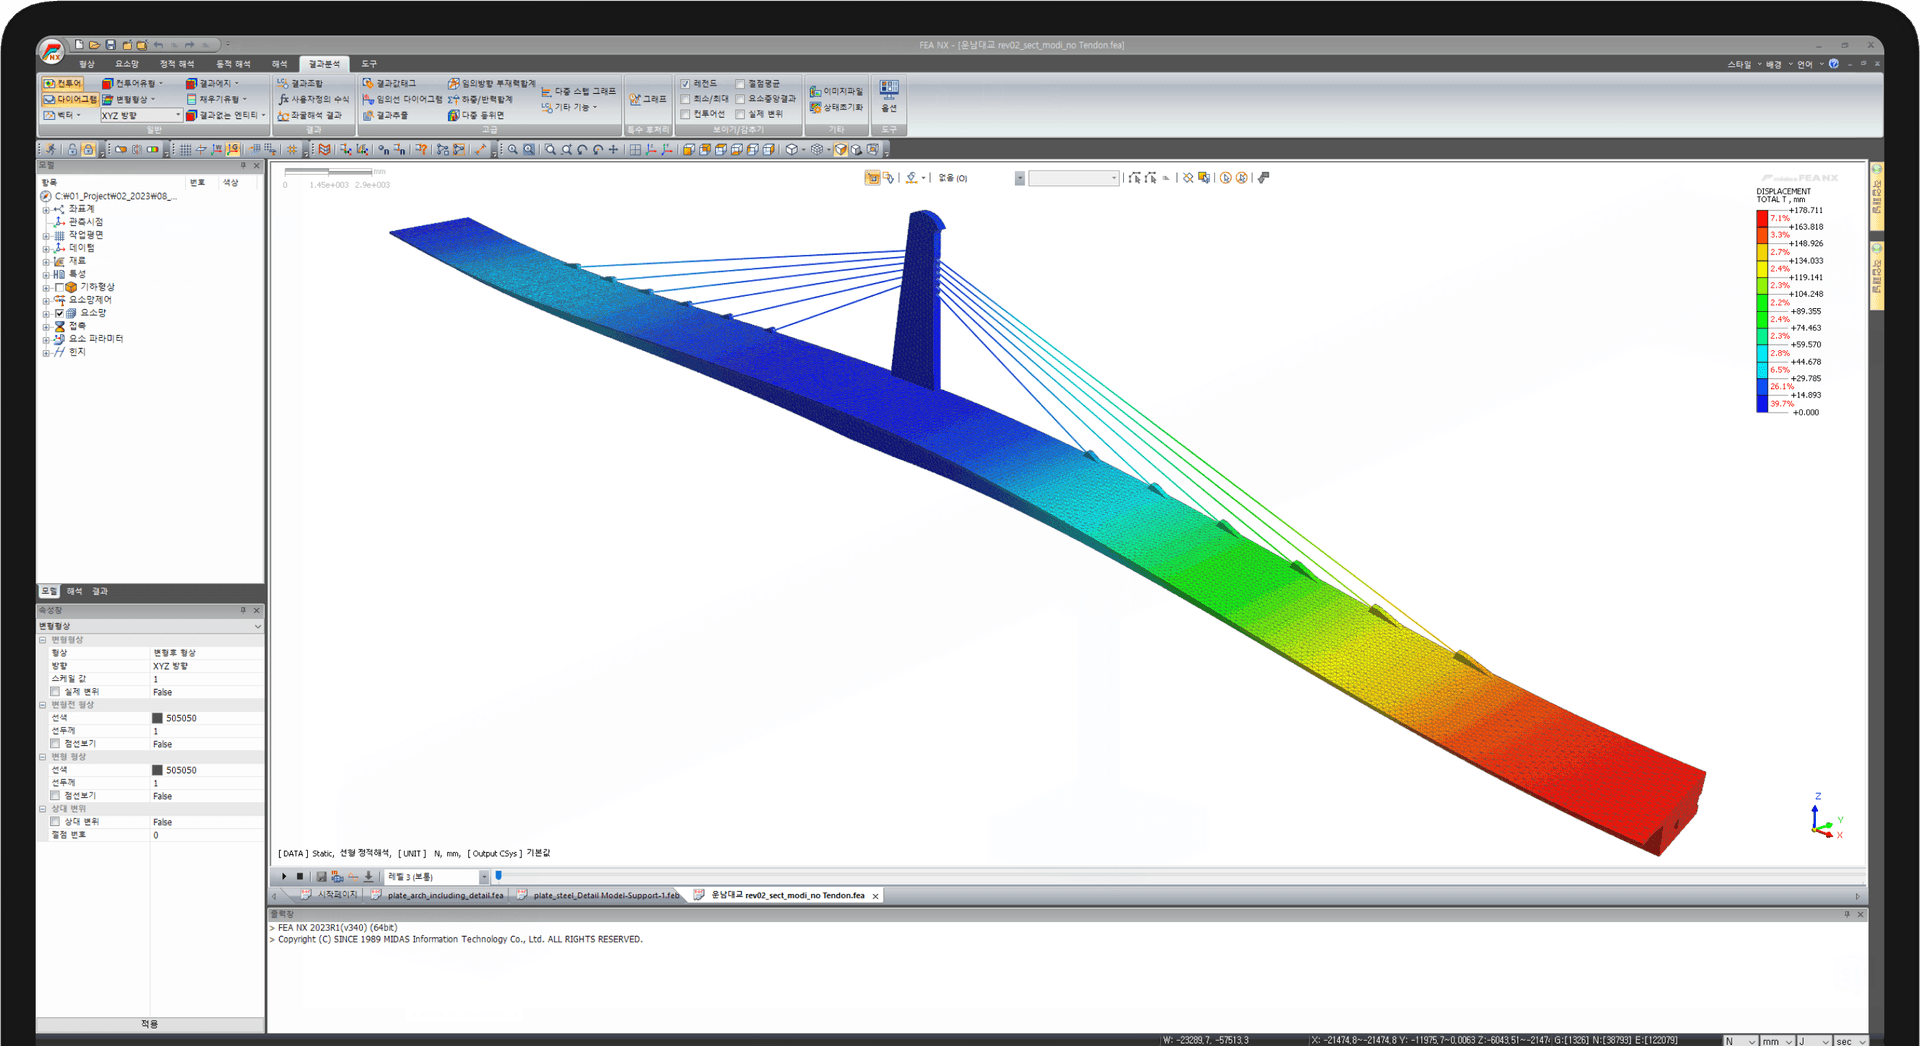Click the 505050 line color swatch
This screenshot has width=1920, height=1046.
point(157,718)
